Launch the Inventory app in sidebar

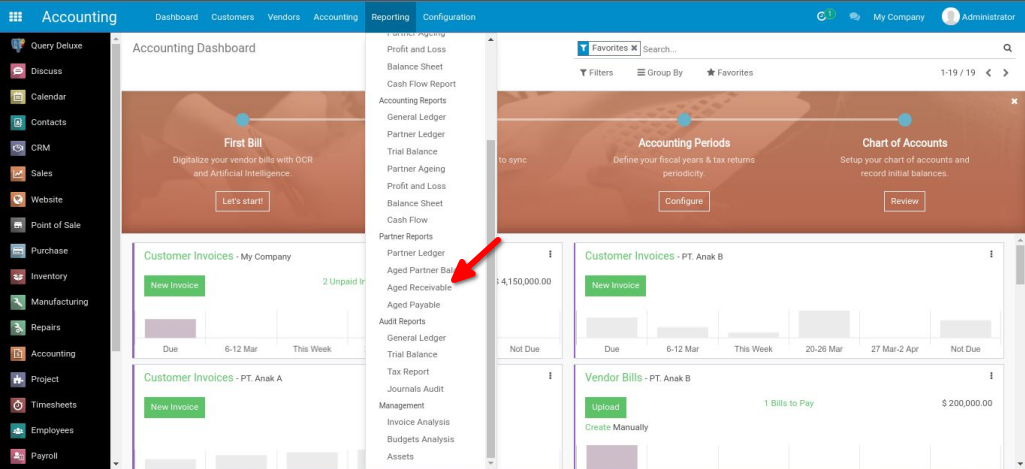pos(18,276)
